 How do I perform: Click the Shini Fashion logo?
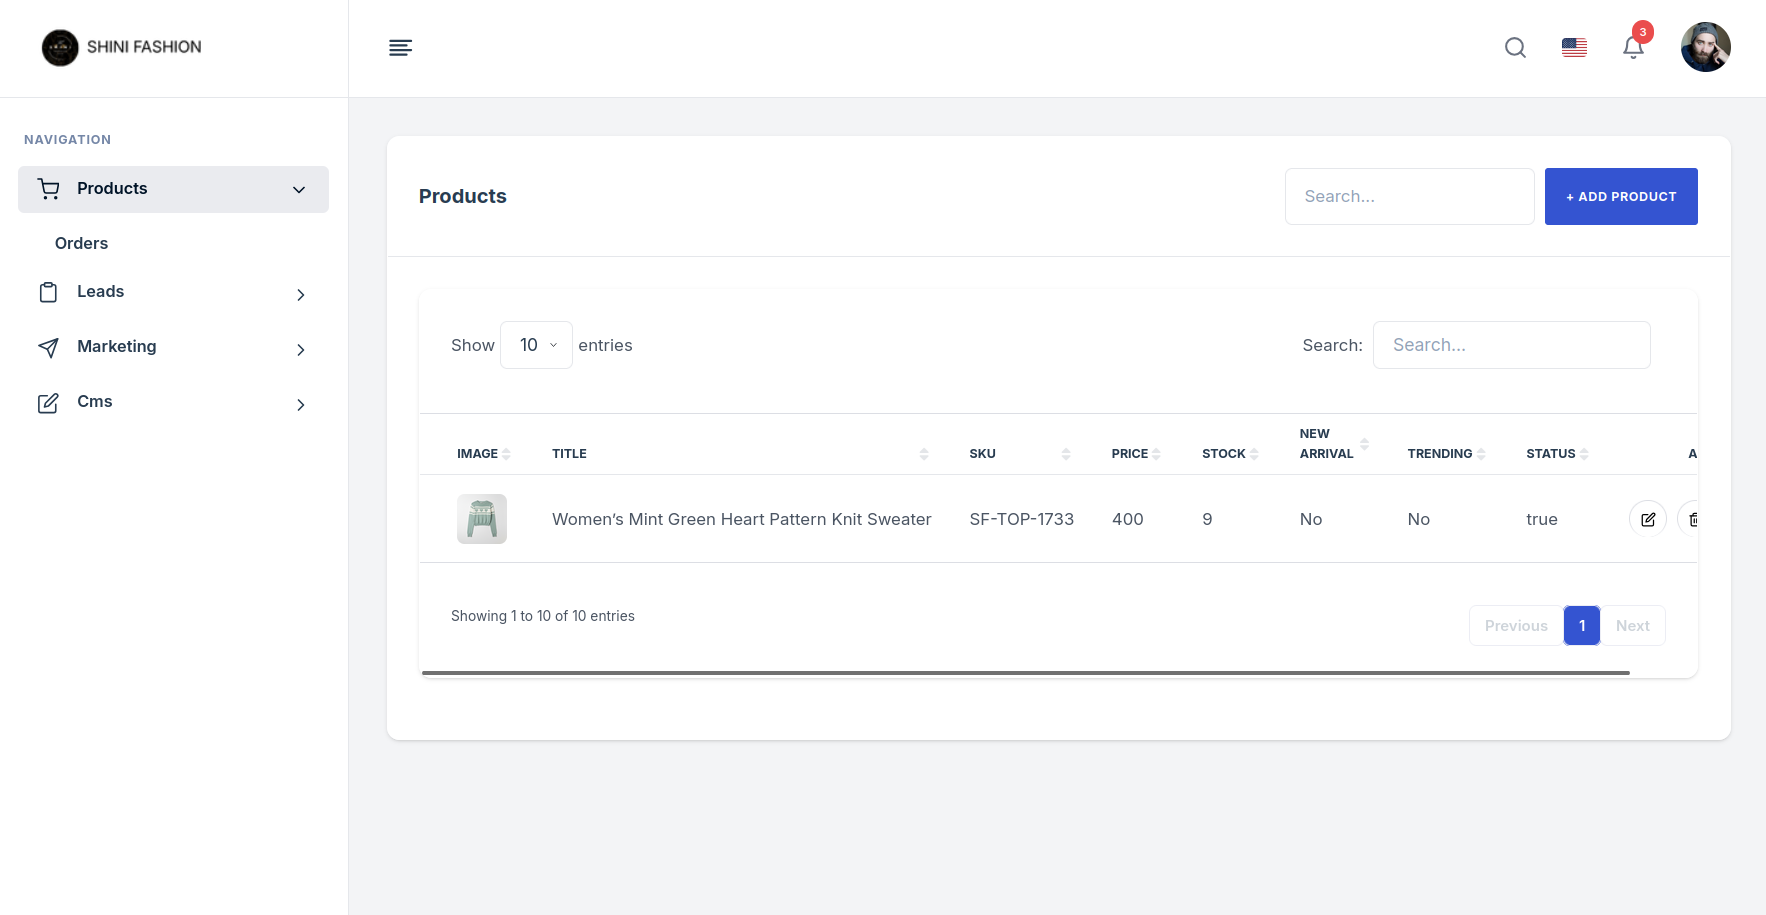[x=121, y=47]
